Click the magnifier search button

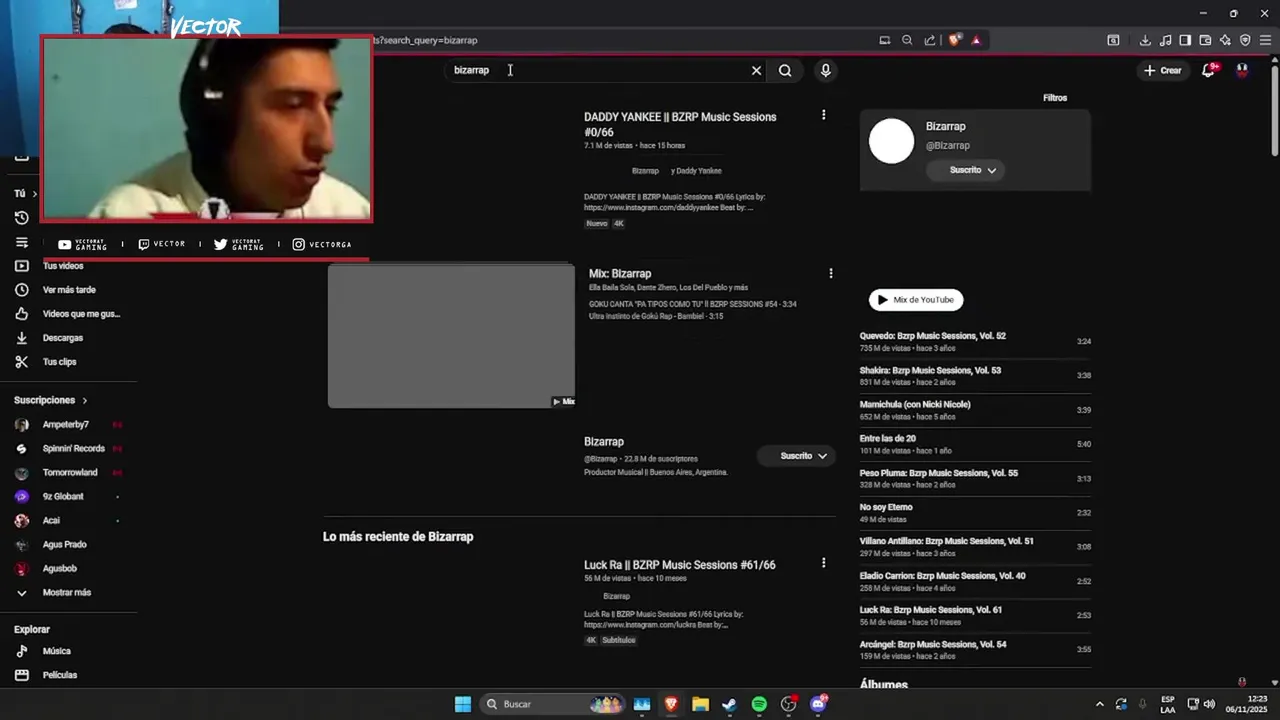point(785,70)
